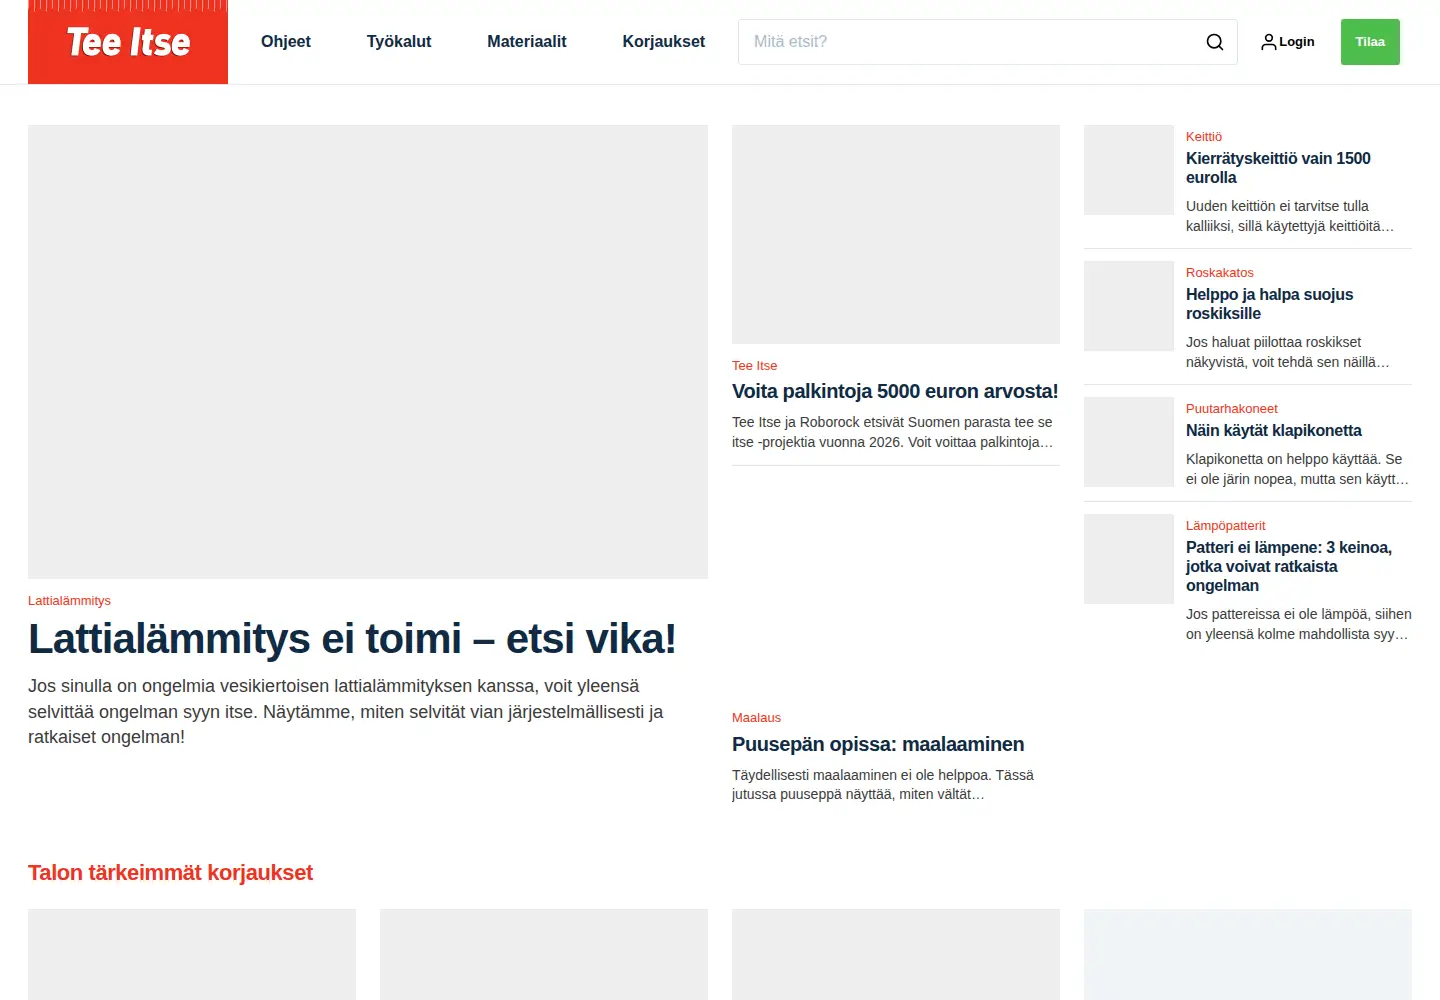The width and height of the screenshot is (1440, 1000).
Task: Click the Lämpöpatterit category label
Action: 1225,526
